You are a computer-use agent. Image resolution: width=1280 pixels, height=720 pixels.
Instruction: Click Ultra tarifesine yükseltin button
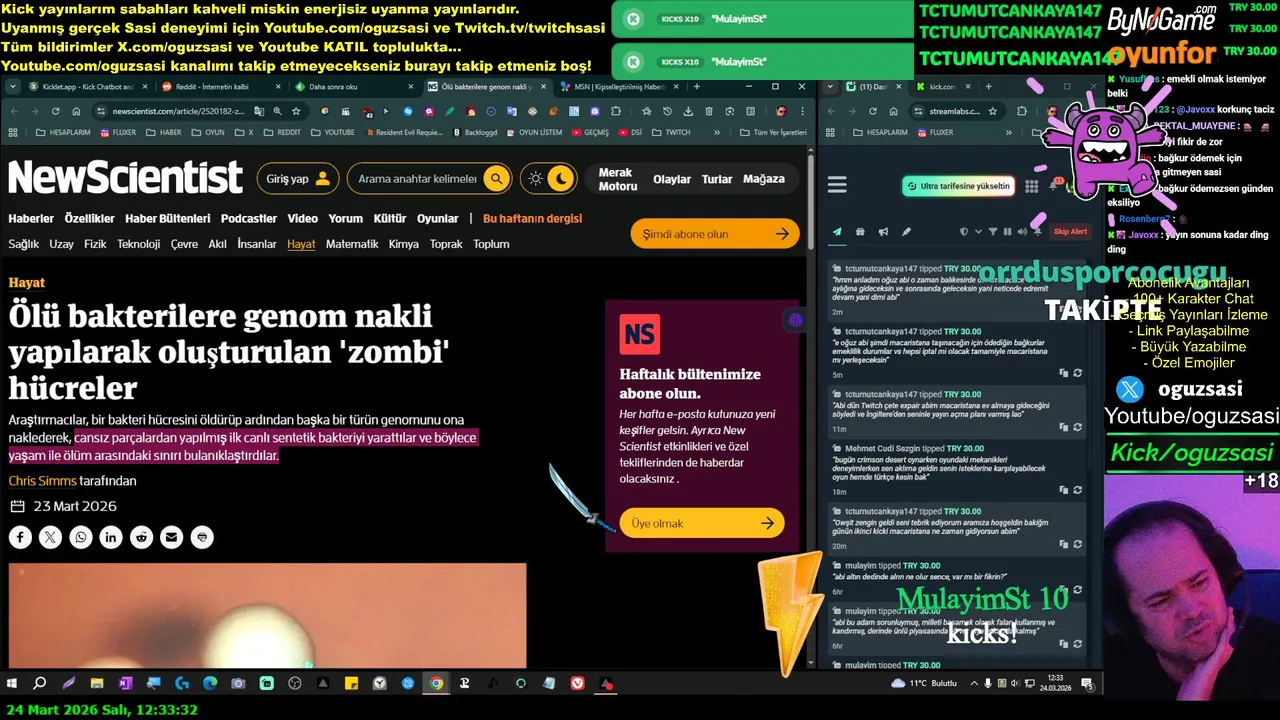coord(958,186)
